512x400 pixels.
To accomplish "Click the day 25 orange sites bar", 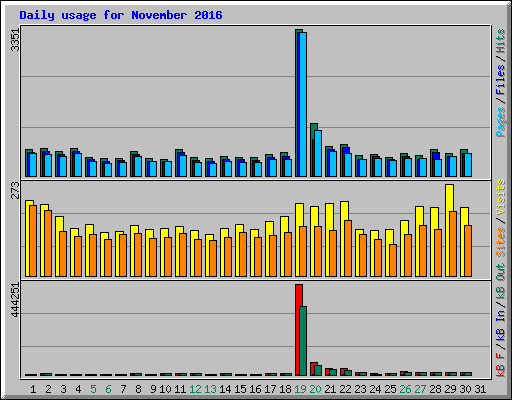I will pos(393,261).
